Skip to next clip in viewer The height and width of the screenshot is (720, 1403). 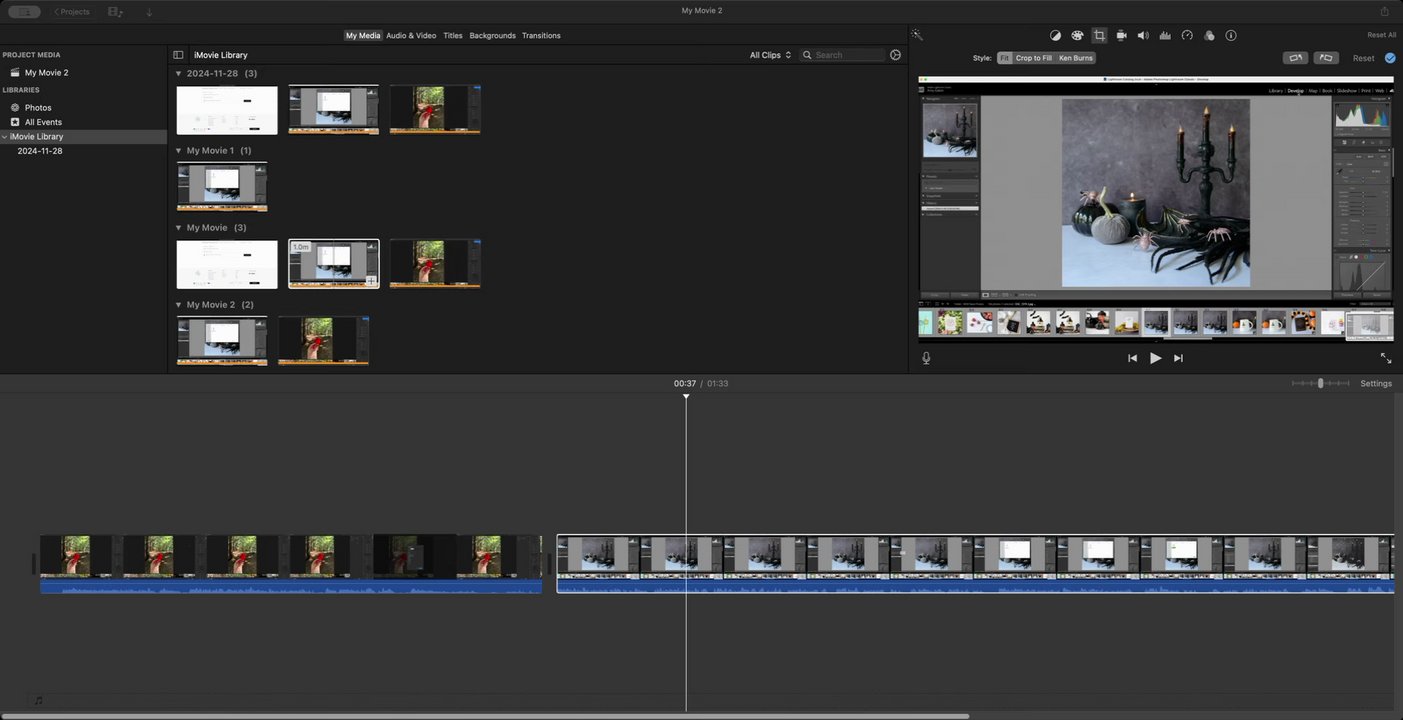pyautogui.click(x=1178, y=358)
